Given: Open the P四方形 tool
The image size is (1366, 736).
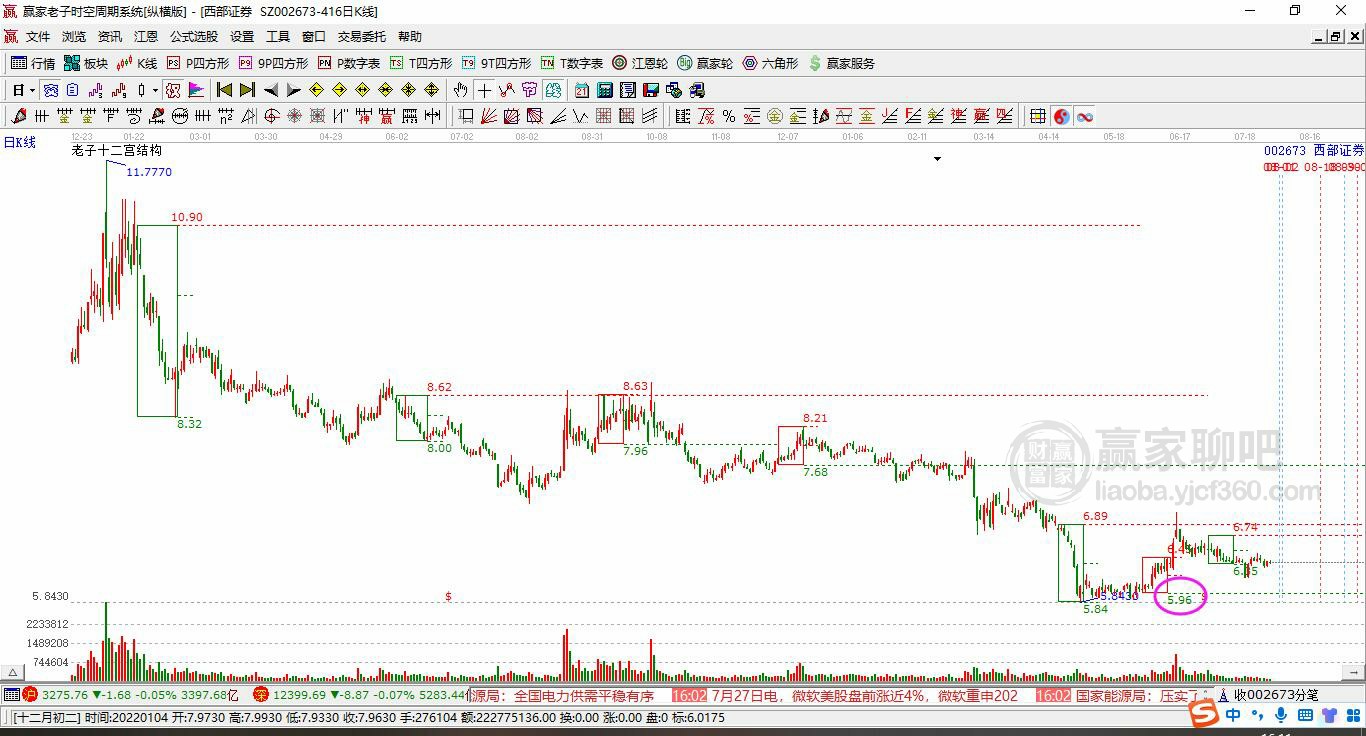Looking at the screenshot, I should pos(198,63).
